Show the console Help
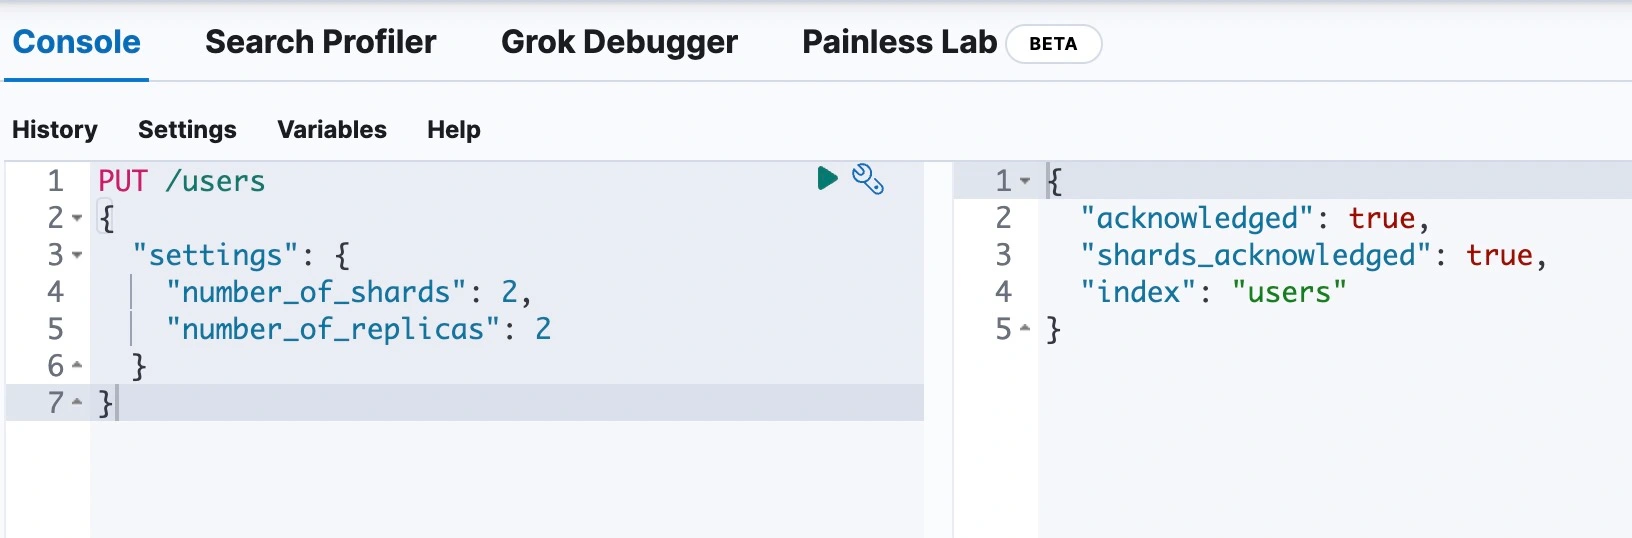The height and width of the screenshot is (538, 1632). pyautogui.click(x=454, y=130)
